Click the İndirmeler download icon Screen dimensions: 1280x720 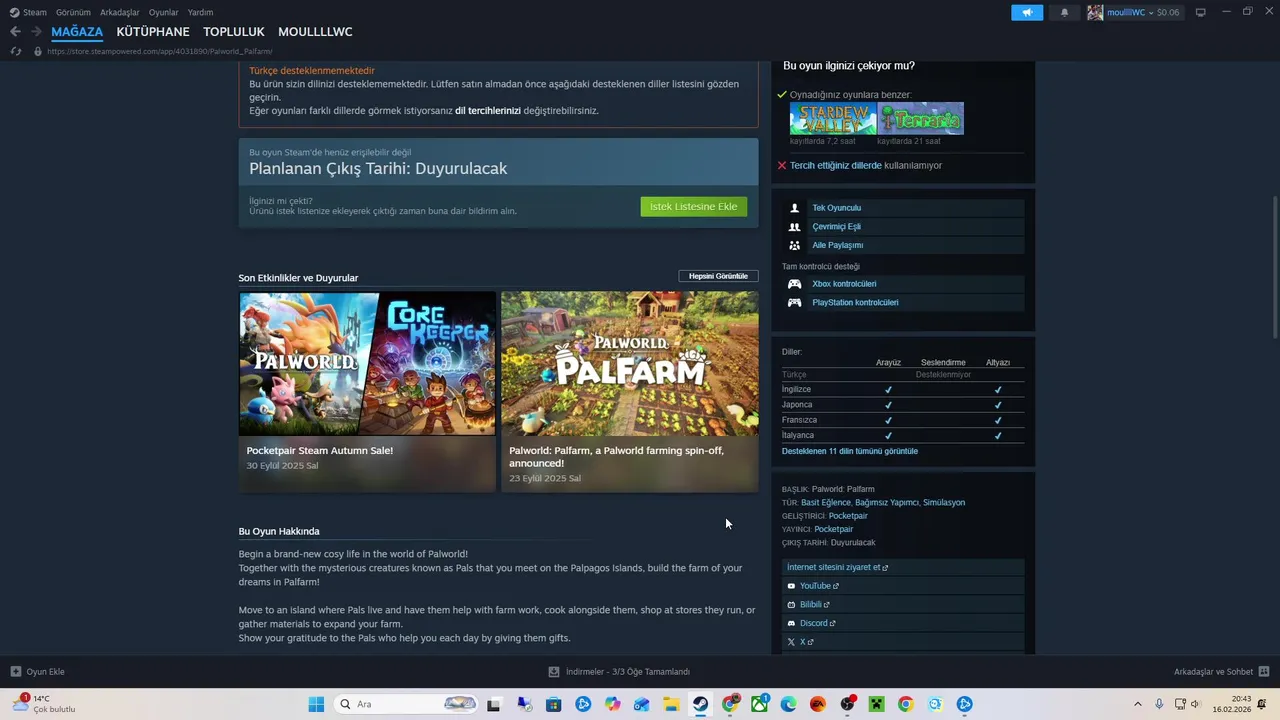554,672
